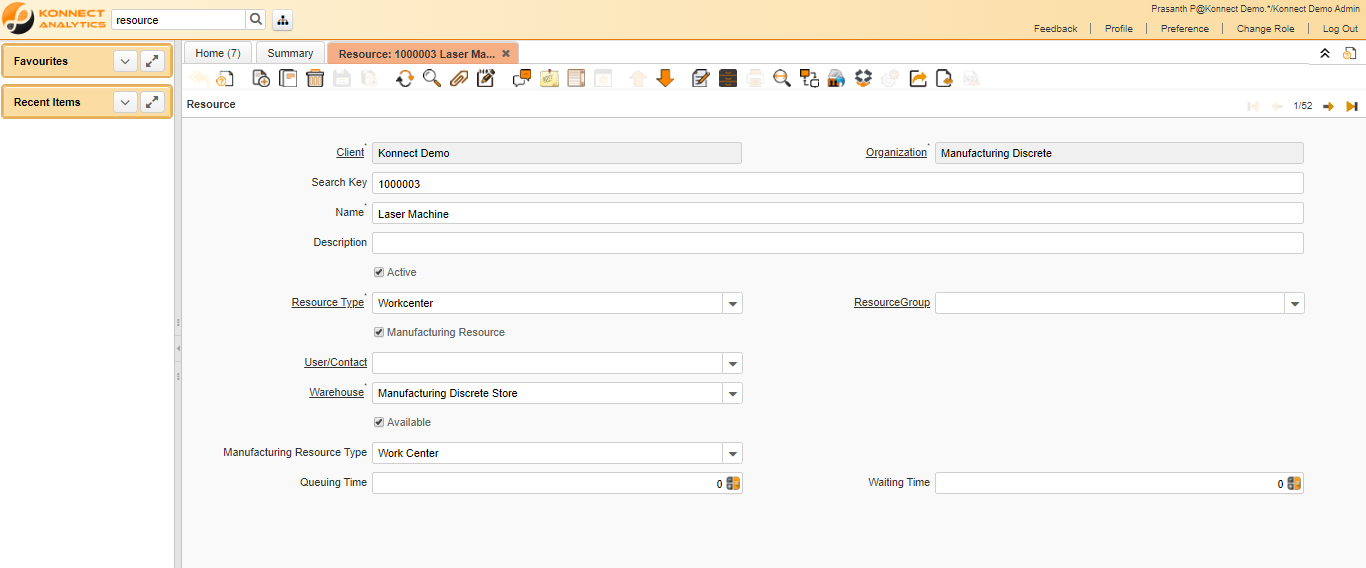1366x568 pixels.
Task: Open the Chat speech bubbles icon
Action: pyautogui.click(x=521, y=78)
